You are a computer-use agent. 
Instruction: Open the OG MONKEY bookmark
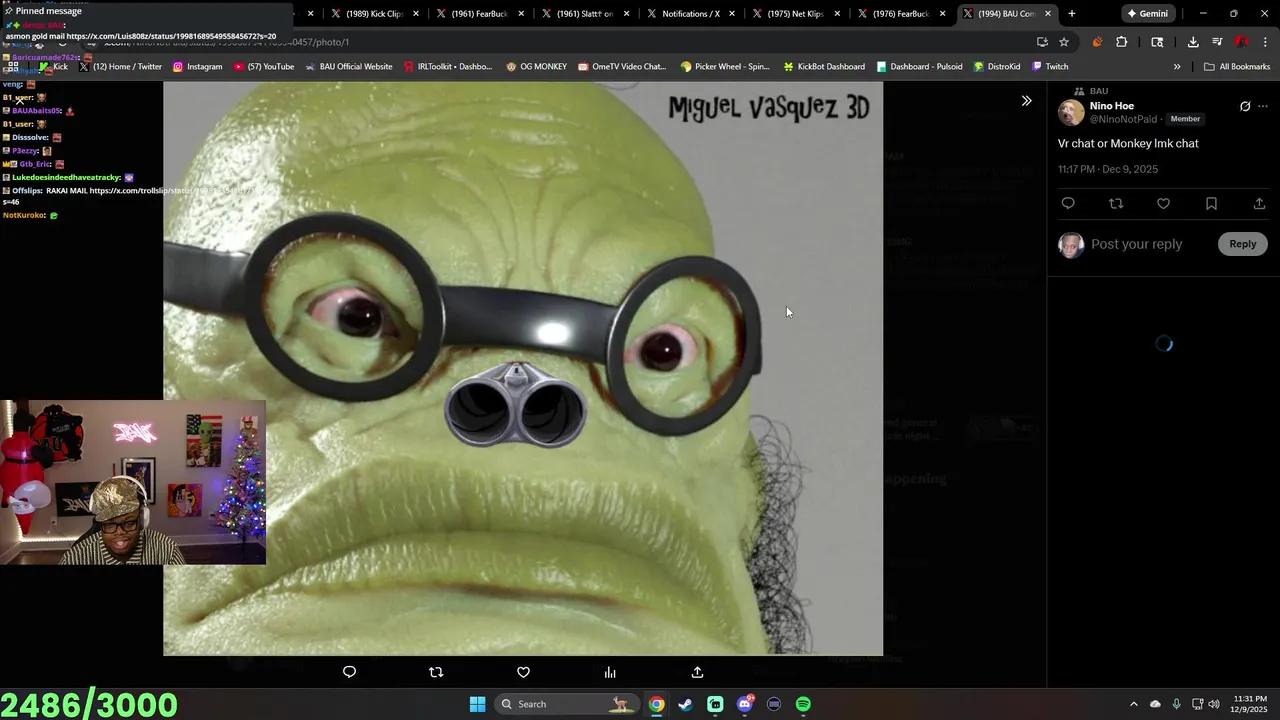point(536,66)
